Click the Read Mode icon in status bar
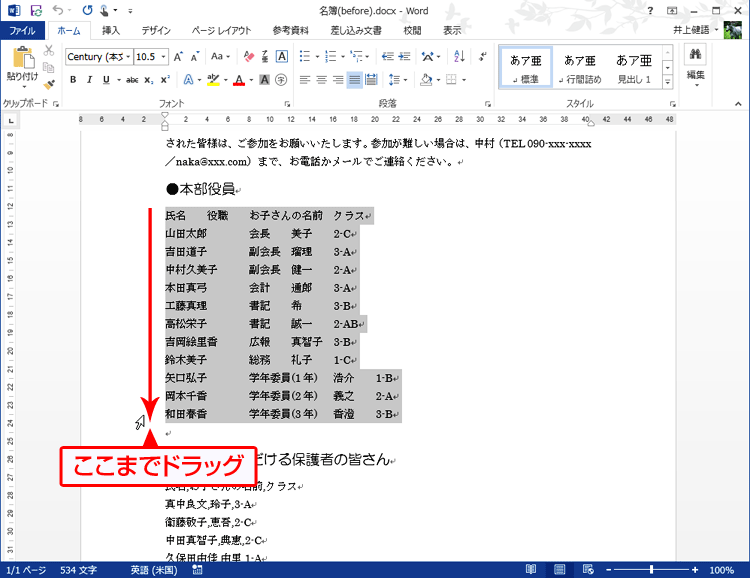 point(531,569)
